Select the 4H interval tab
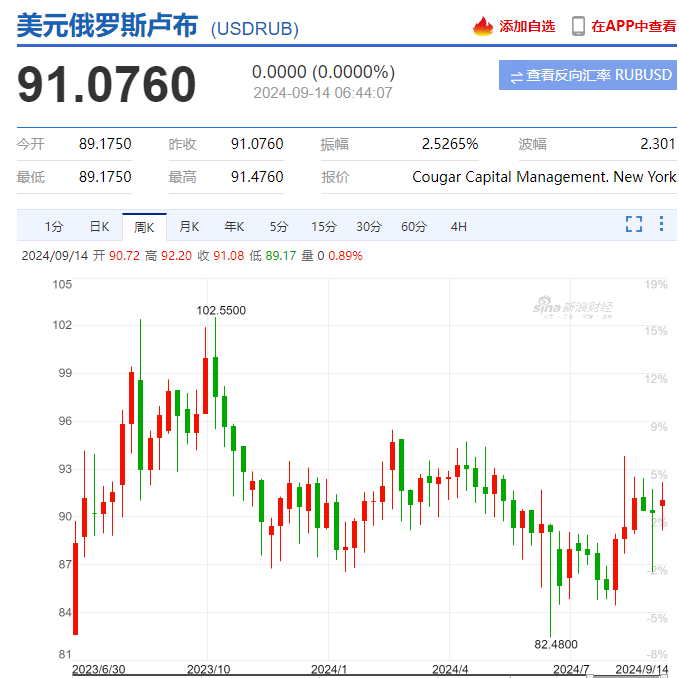 point(459,226)
